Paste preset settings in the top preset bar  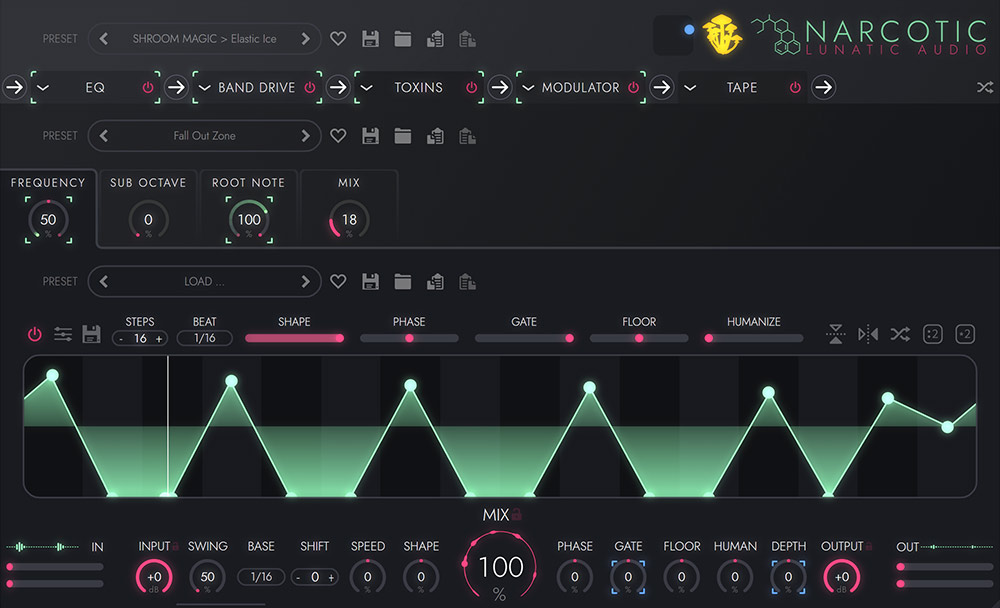(x=467, y=38)
